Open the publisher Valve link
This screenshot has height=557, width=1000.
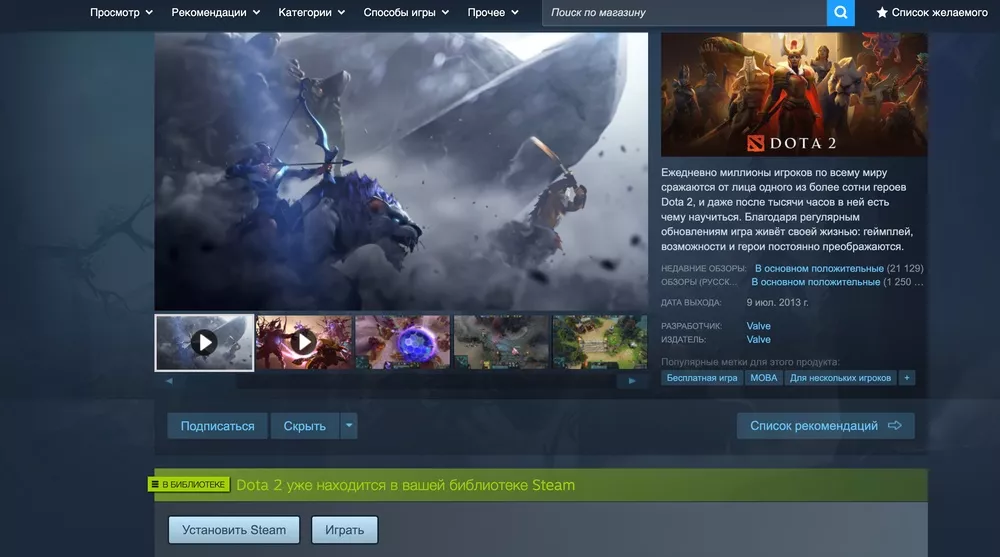[758, 339]
